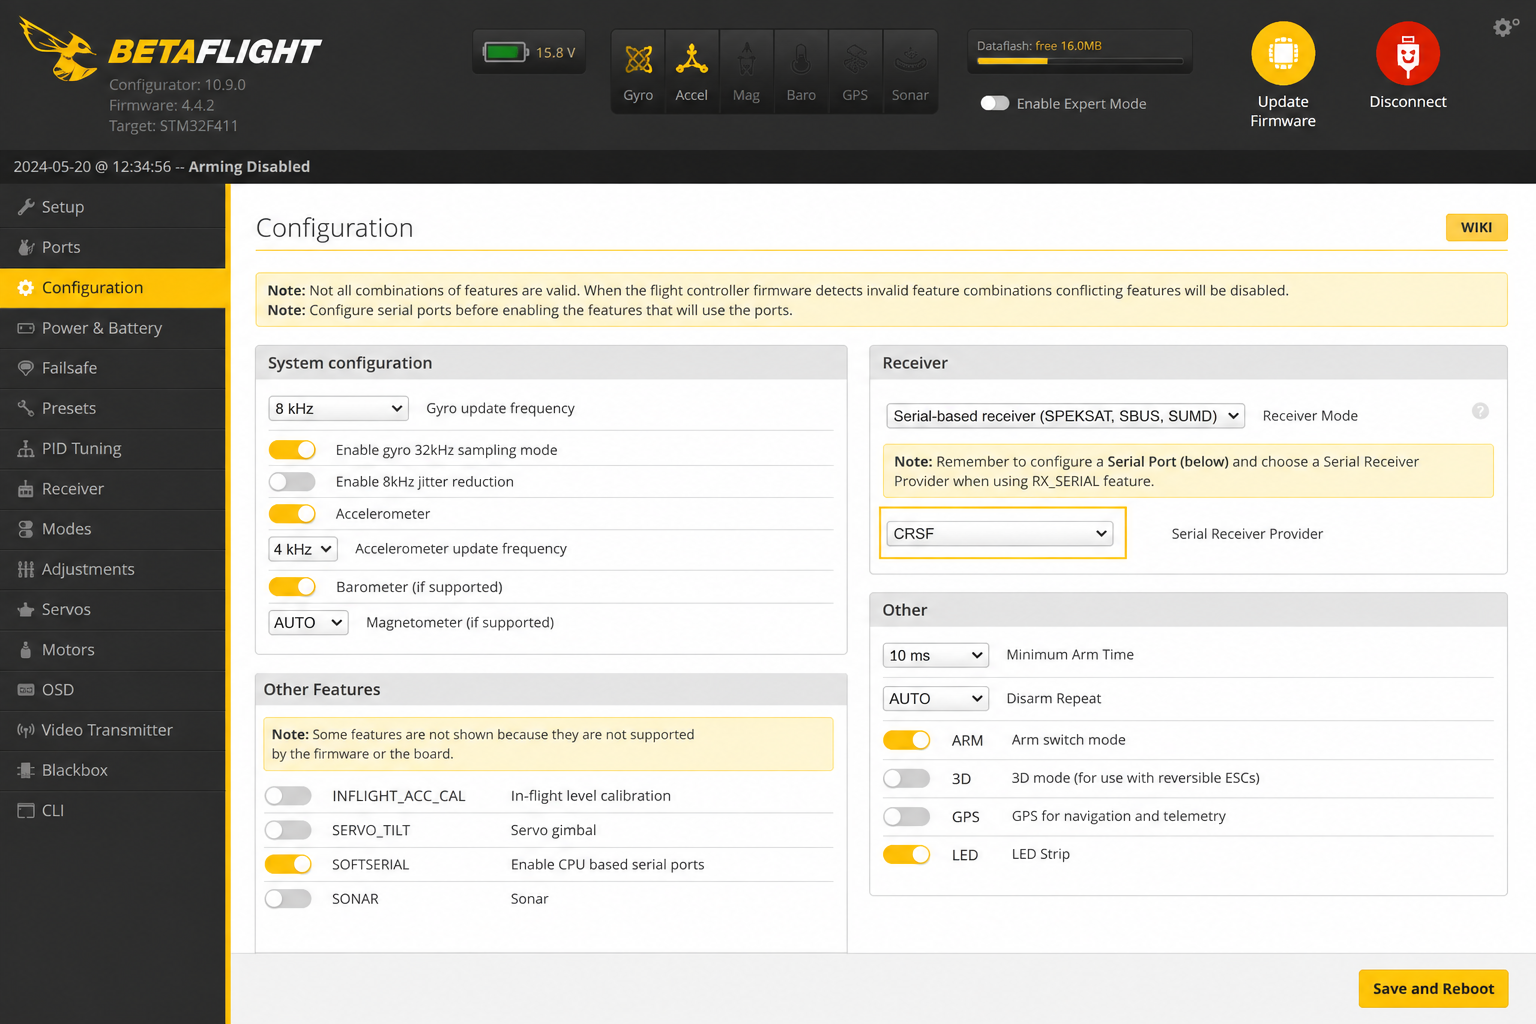The height and width of the screenshot is (1024, 1536).
Task: Open Magnetometer AUTO dropdown
Action: point(308,622)
